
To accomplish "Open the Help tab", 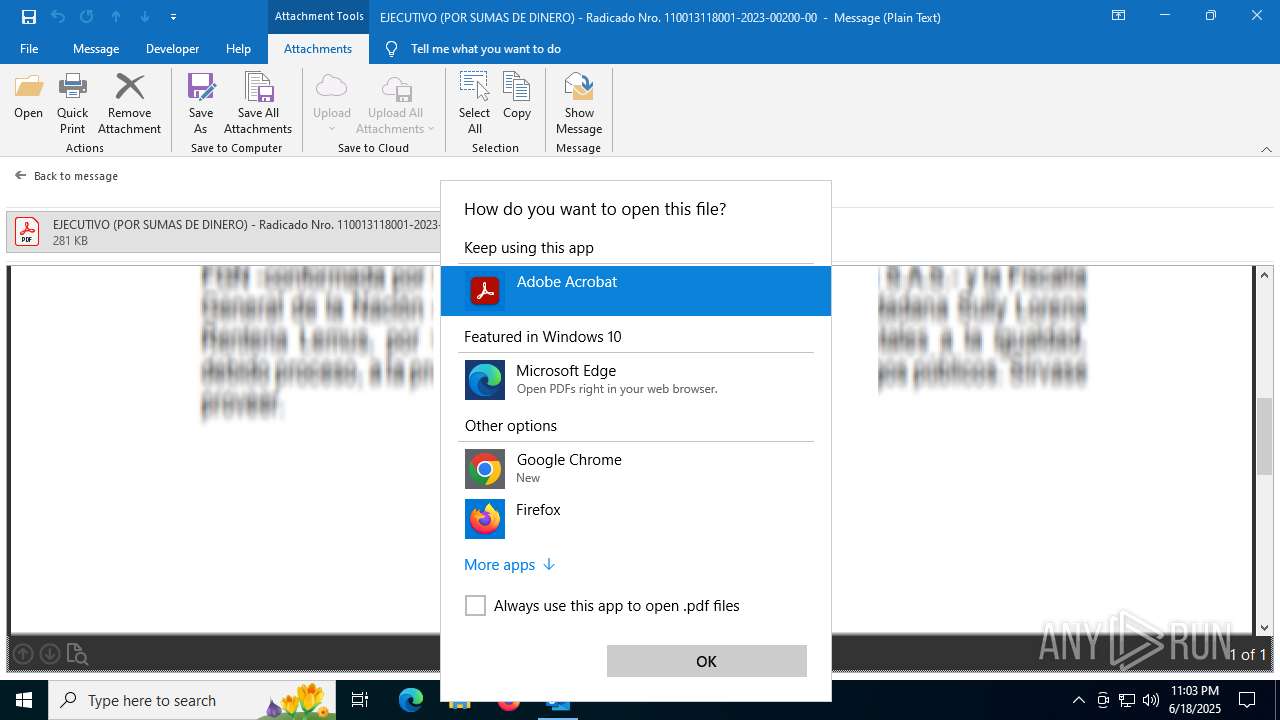I will (x=238, y=48).
